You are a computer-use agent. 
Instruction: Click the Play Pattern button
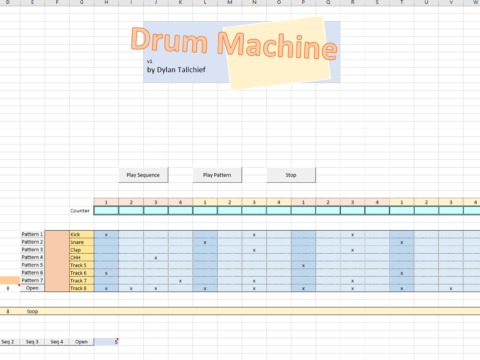click(x=217, y=175)
